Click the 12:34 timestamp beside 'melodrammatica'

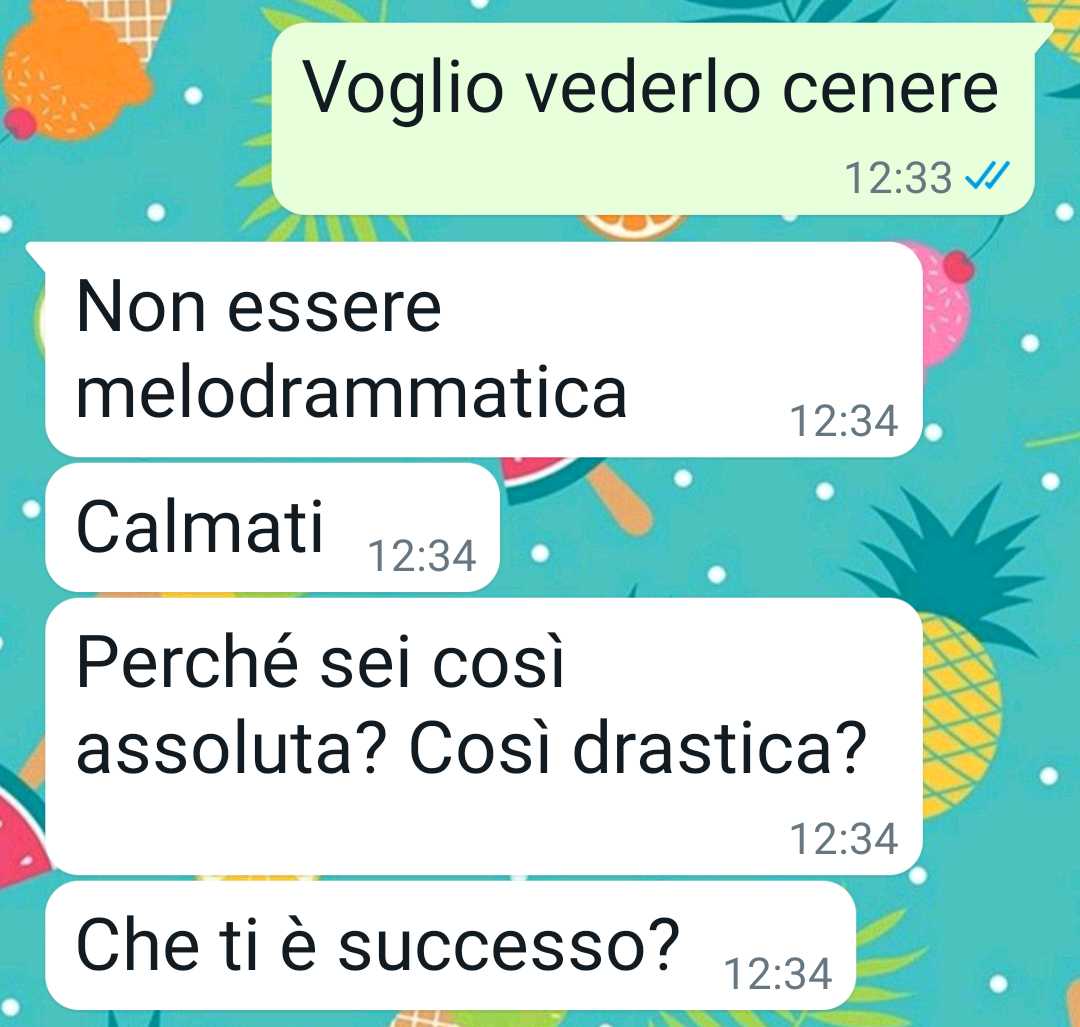(x=844, y=421)
